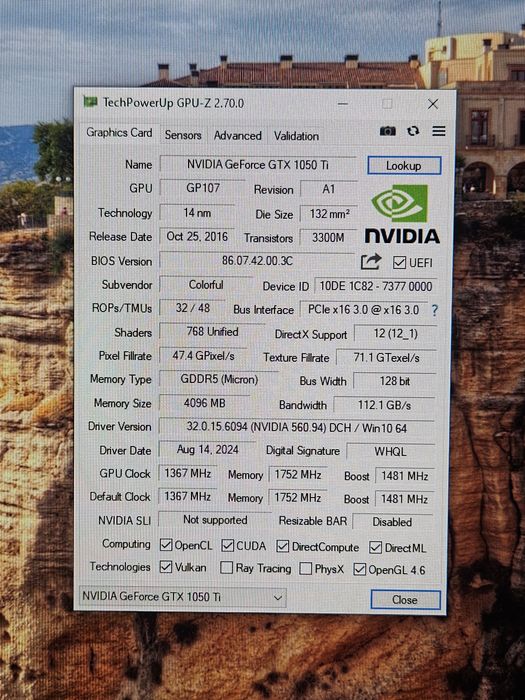Image resolution: width=525 pixels, height=700 pixels.
Task: Click the Memory Type value GDDR5 (Micron)
Action: click(219, 379)
